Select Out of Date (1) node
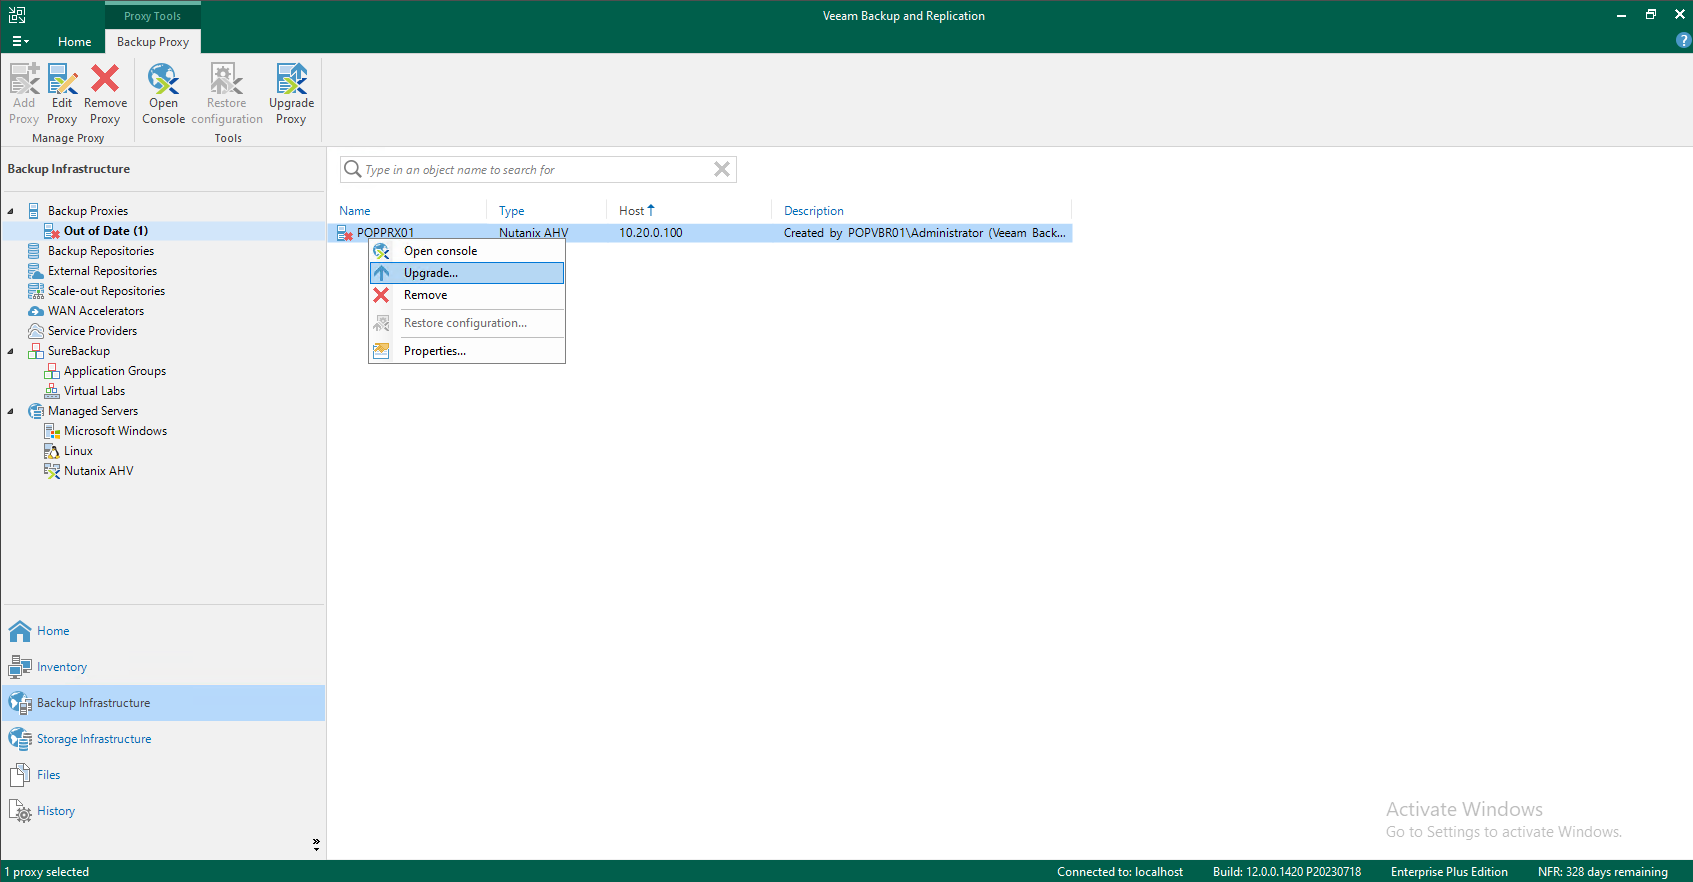1693x882 pixels. pos(106,231)
